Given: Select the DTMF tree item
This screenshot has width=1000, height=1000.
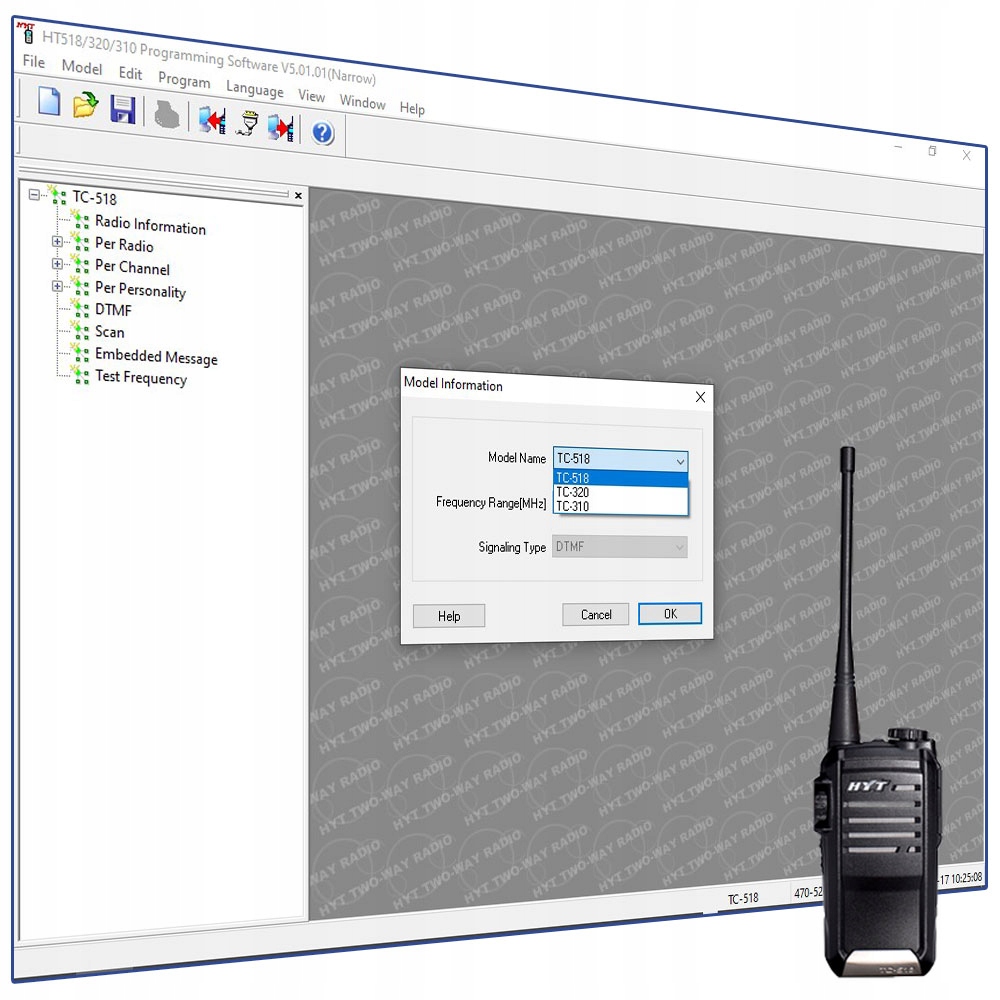Looking at the screenshot, I should click(x=113, y=310).
